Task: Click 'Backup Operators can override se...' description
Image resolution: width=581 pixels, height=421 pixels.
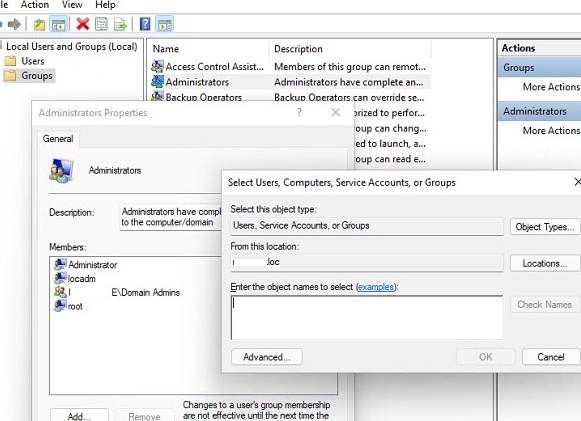Action: click(x=349, y=97)
